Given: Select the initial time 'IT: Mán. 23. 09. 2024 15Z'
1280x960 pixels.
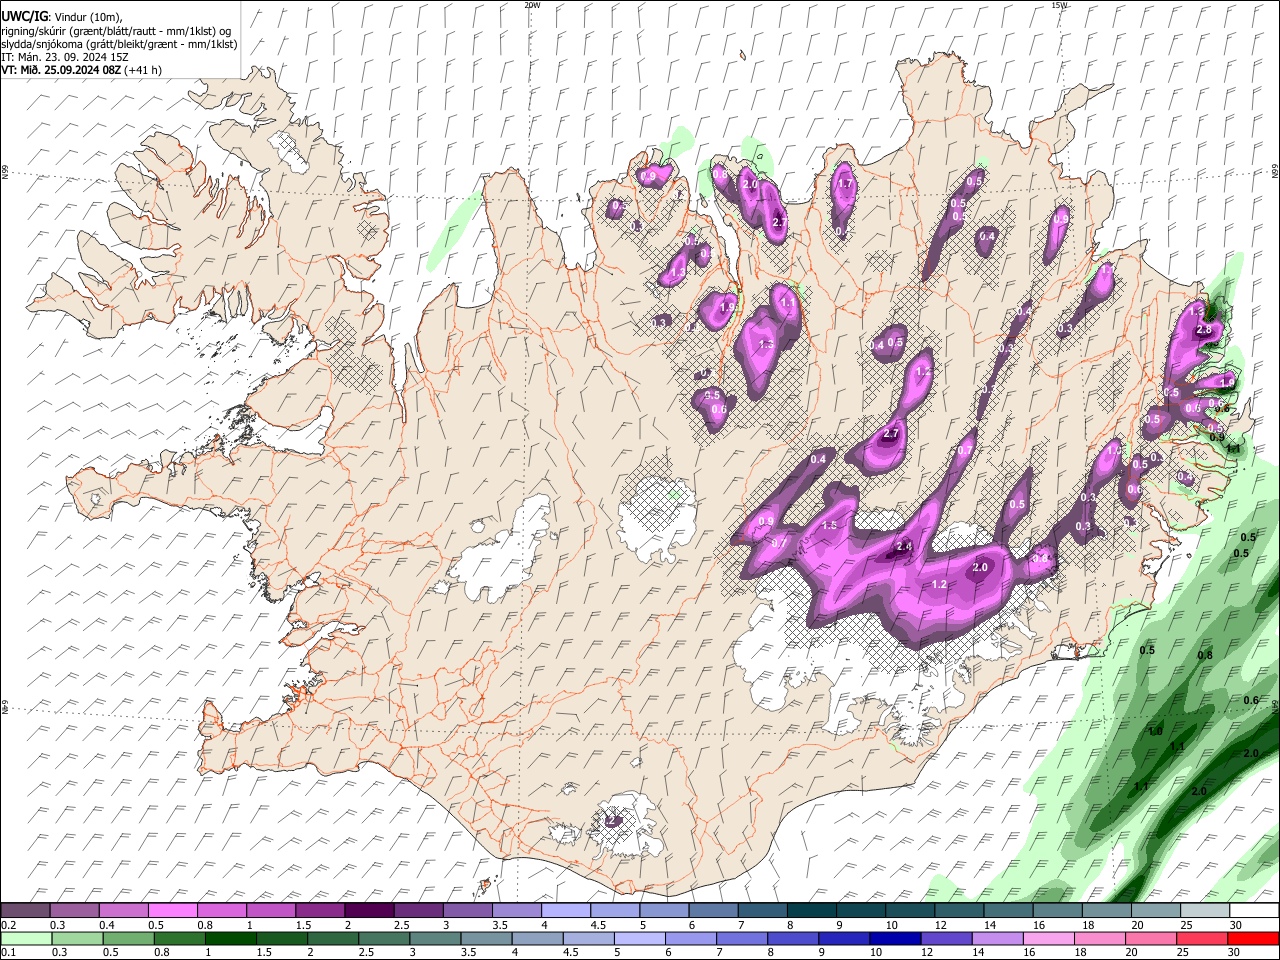Looking at the screenshot, I should pos(64,57).
